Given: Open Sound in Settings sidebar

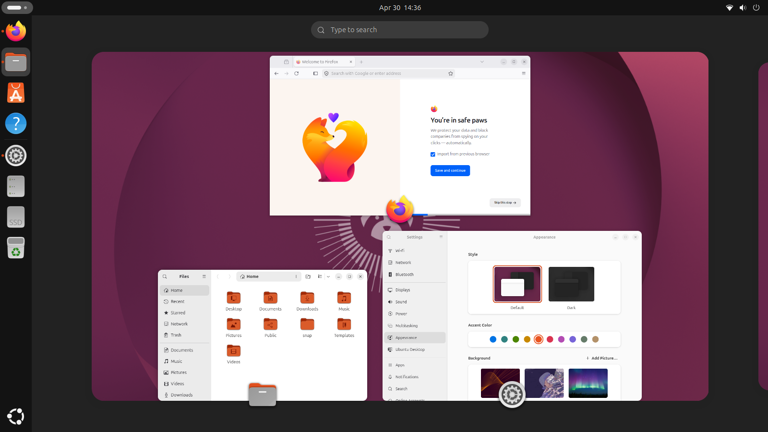Looking at the screenshot, I should (415, 302).
